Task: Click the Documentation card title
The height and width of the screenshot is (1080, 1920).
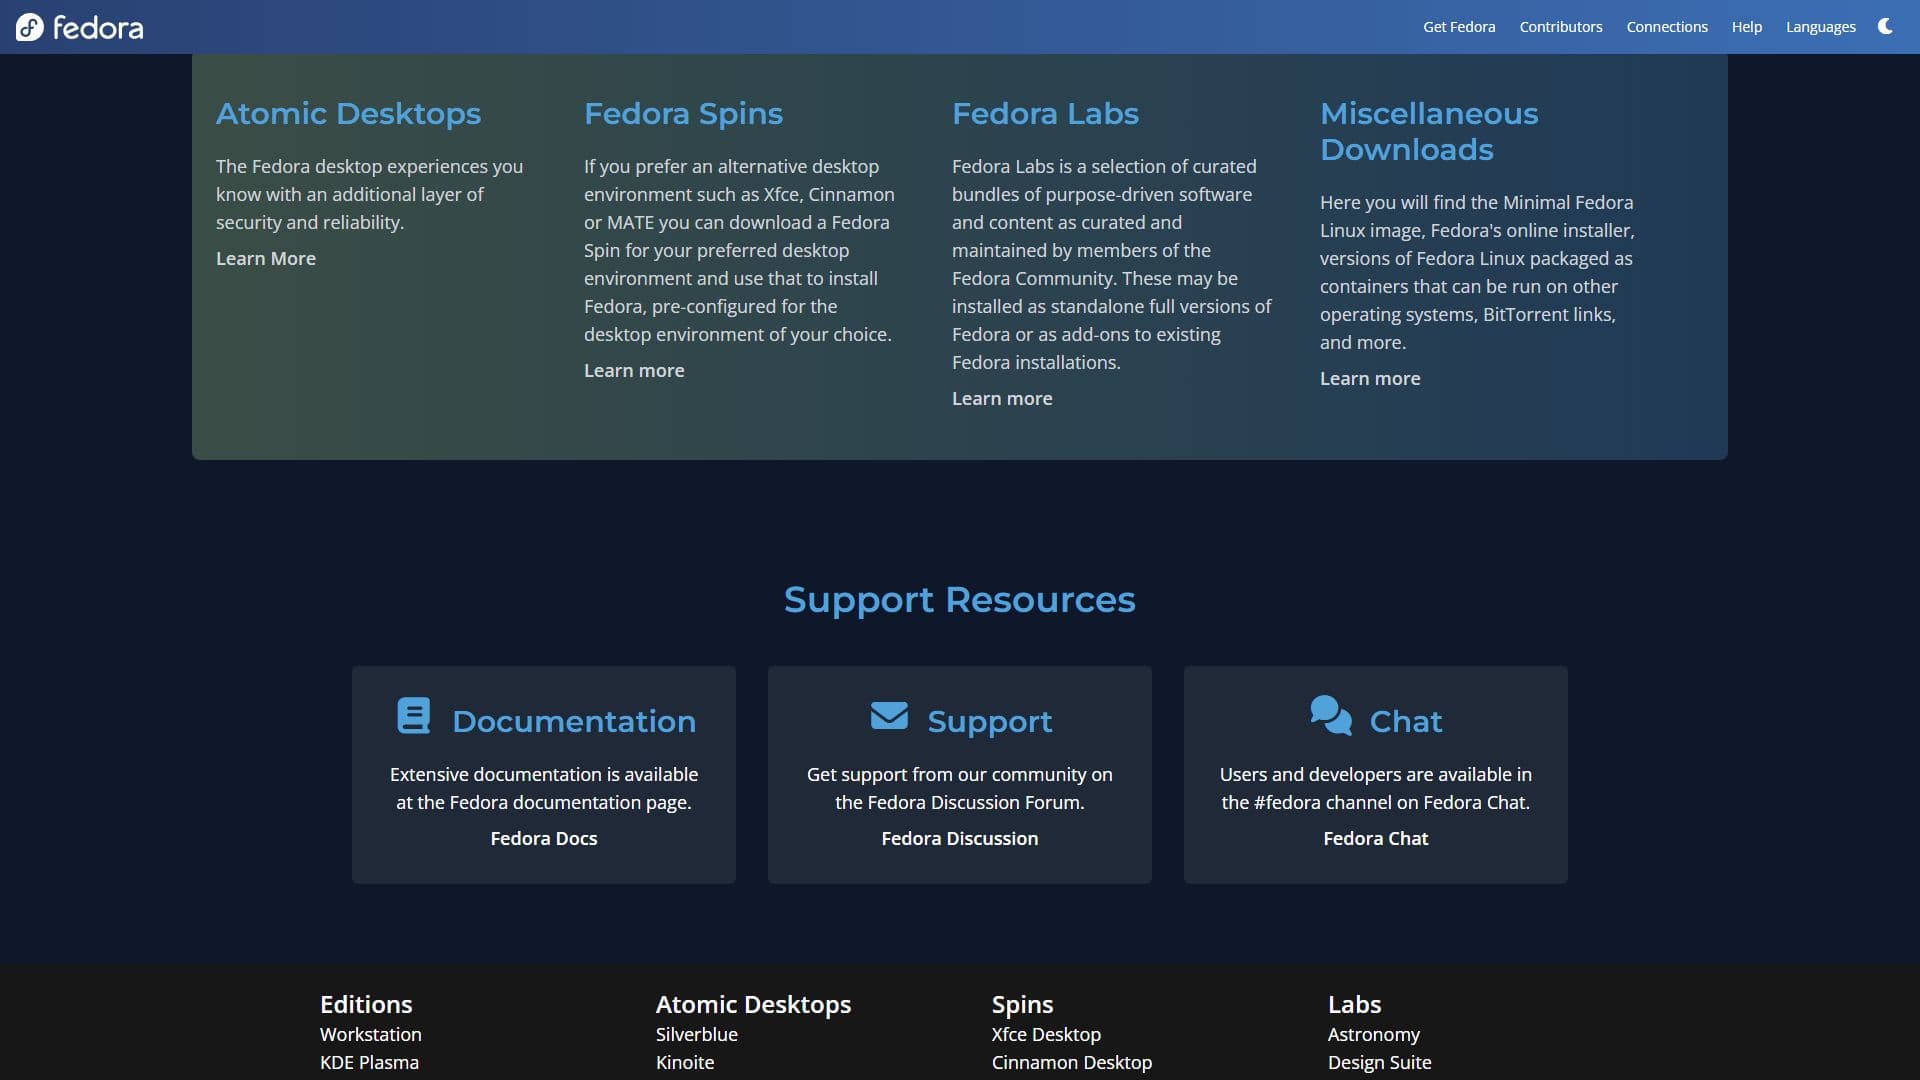Action: point(574,721)
